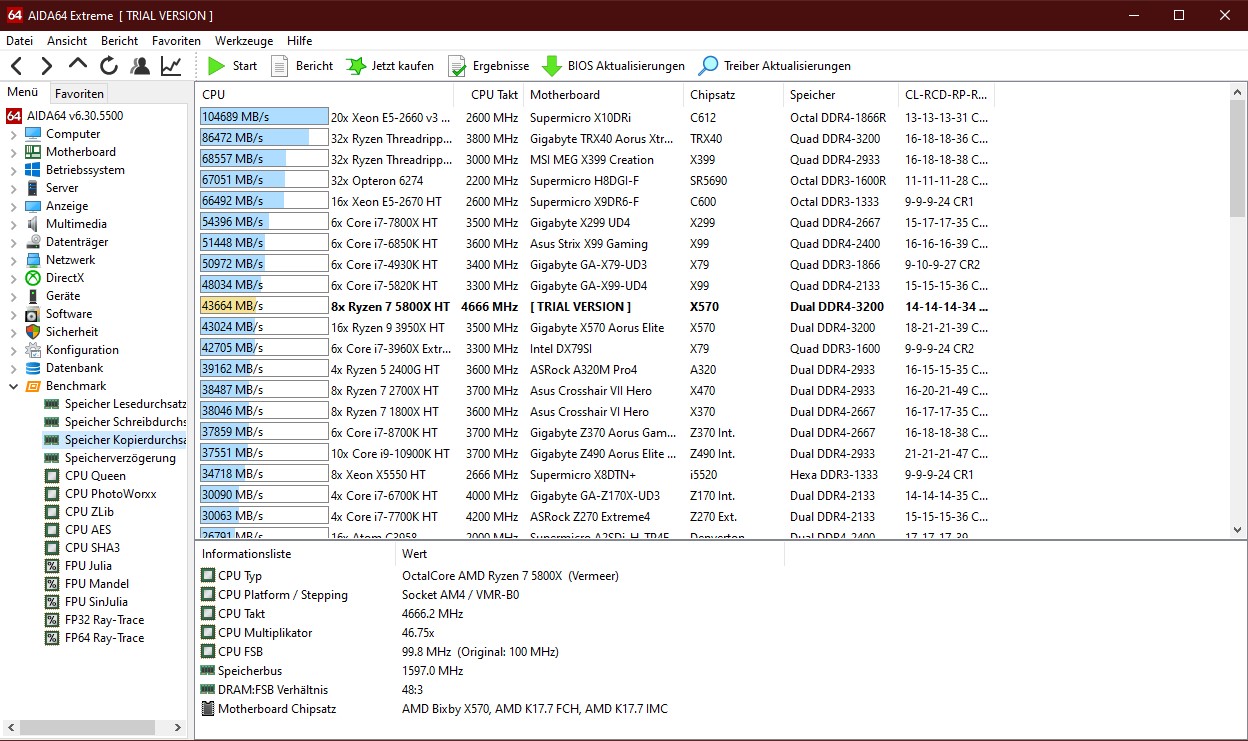
Task: Click the Jetzt kaufen button
Action: coord(390,66)
